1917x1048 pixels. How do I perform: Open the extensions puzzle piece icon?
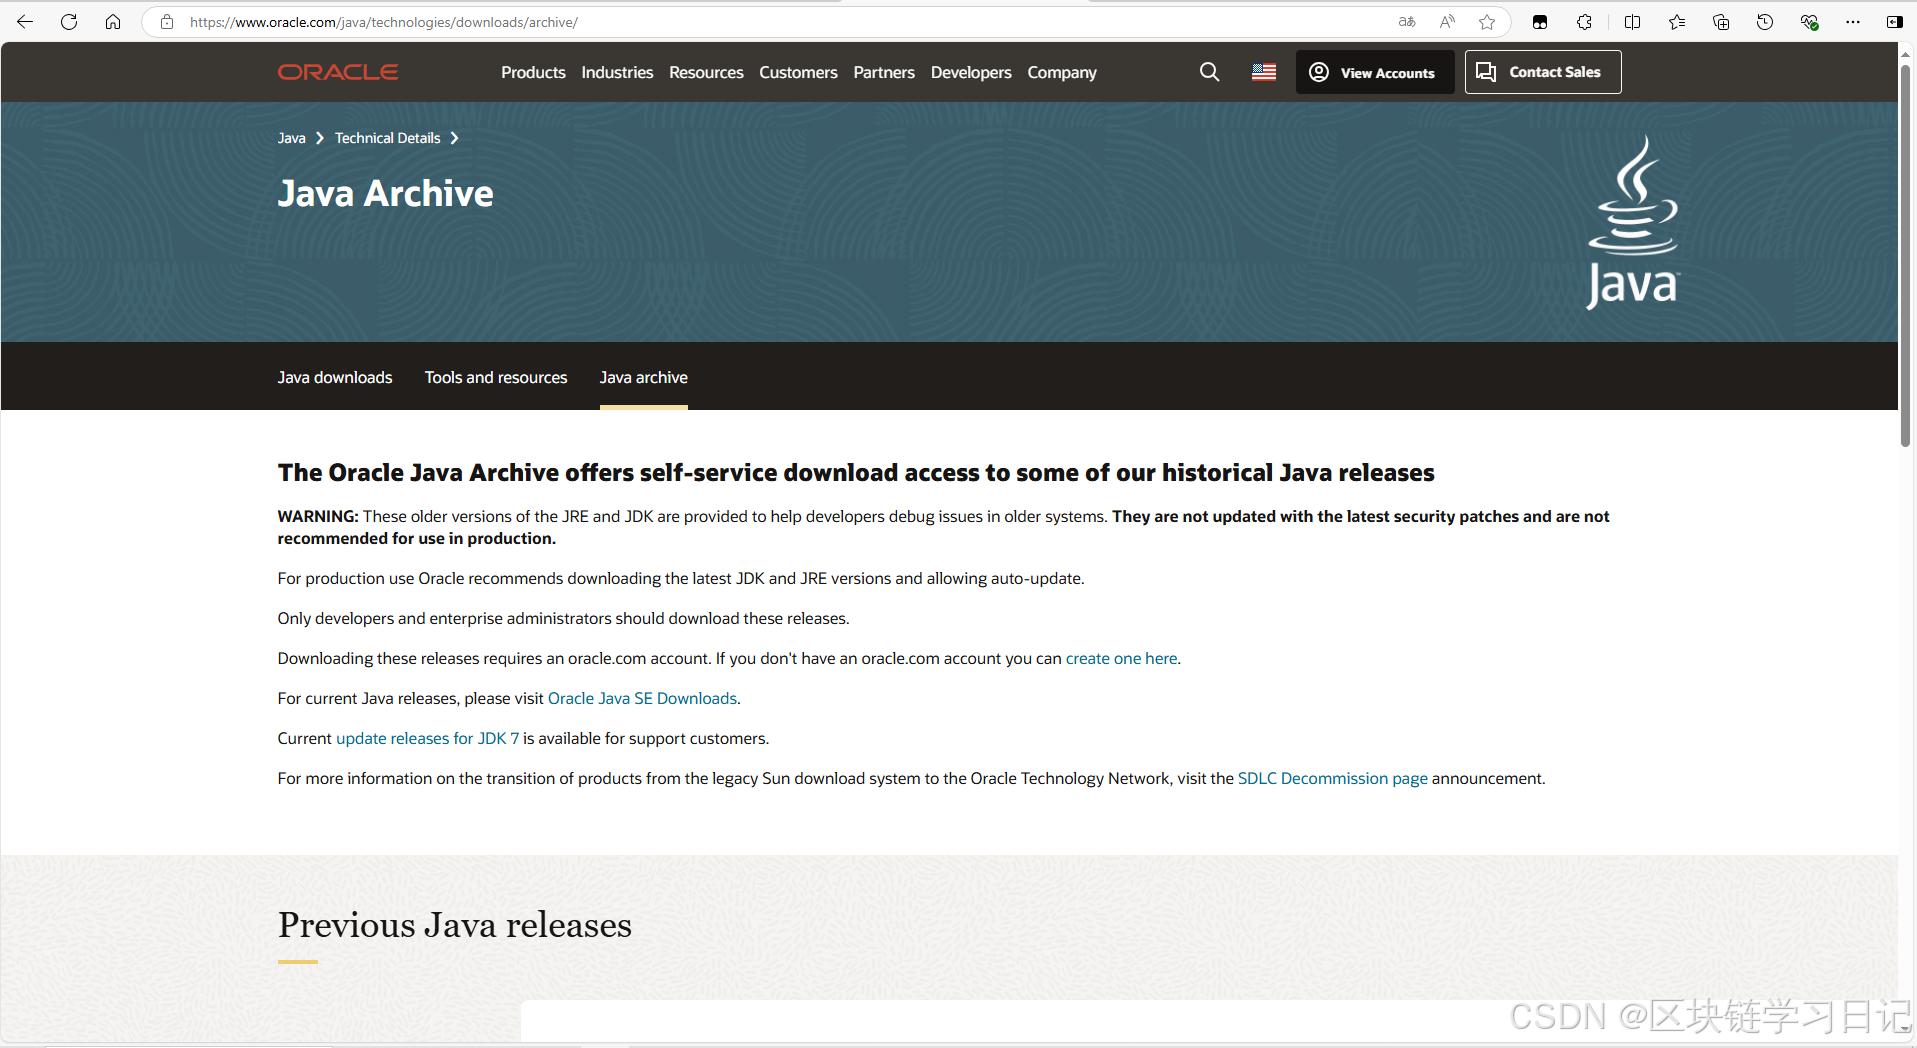(1585, 22)
